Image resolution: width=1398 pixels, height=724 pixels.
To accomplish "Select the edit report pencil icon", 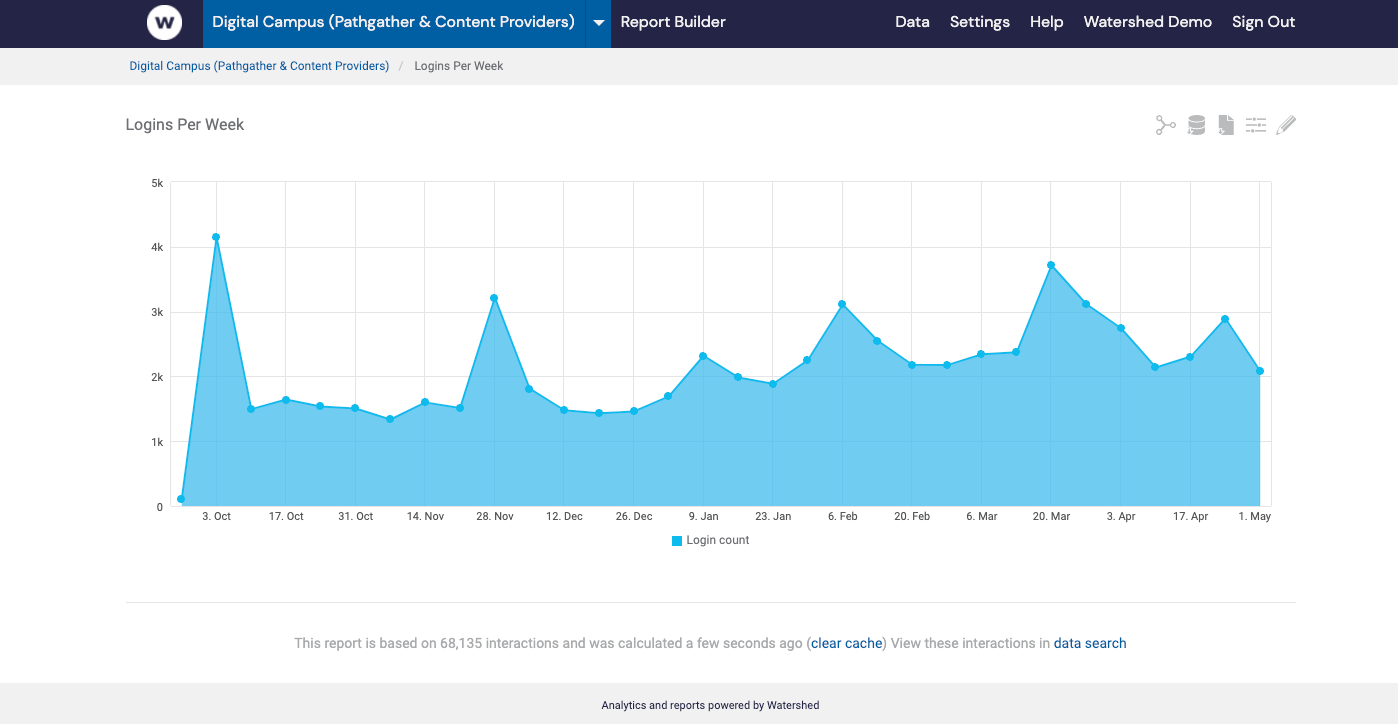I will (x=1285, y=124).
